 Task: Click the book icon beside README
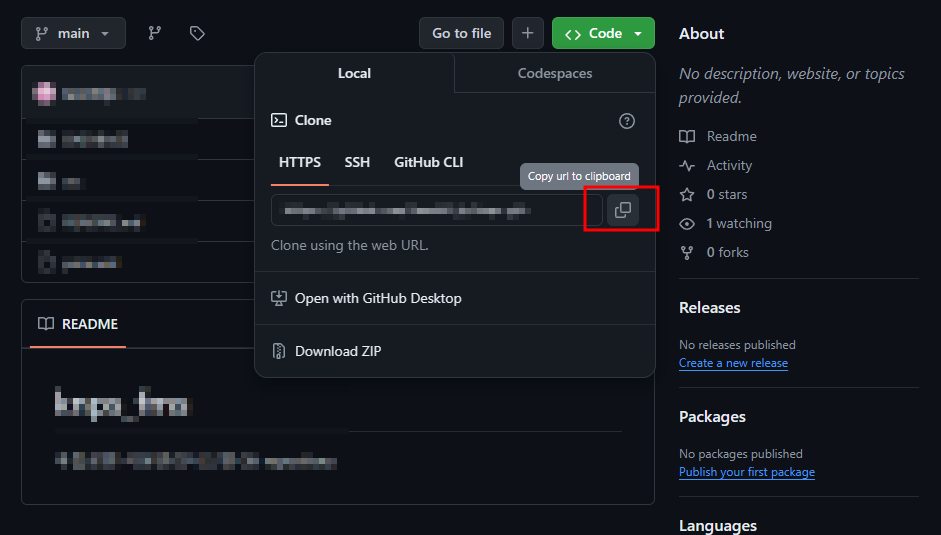[x=46, y=324]
